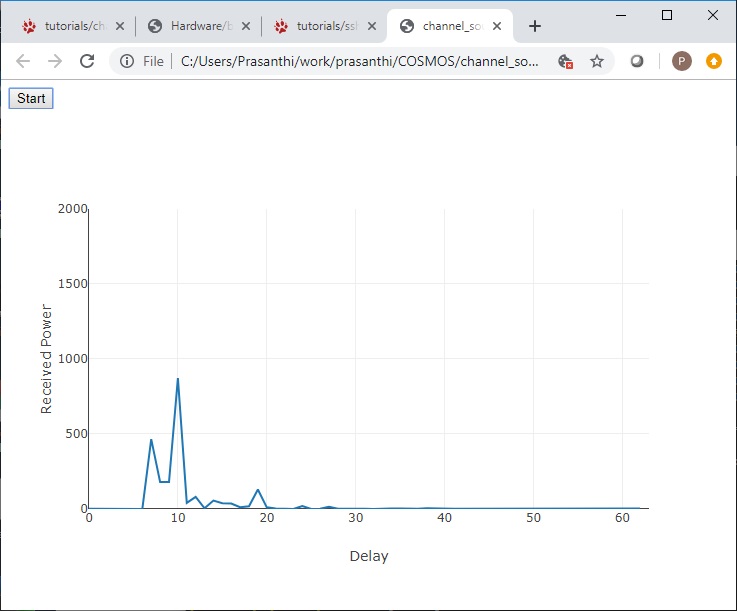Click the orange update notification icon
Image resolution: width=737 pixels, height=611 pixels.
(x=713, y=61)
